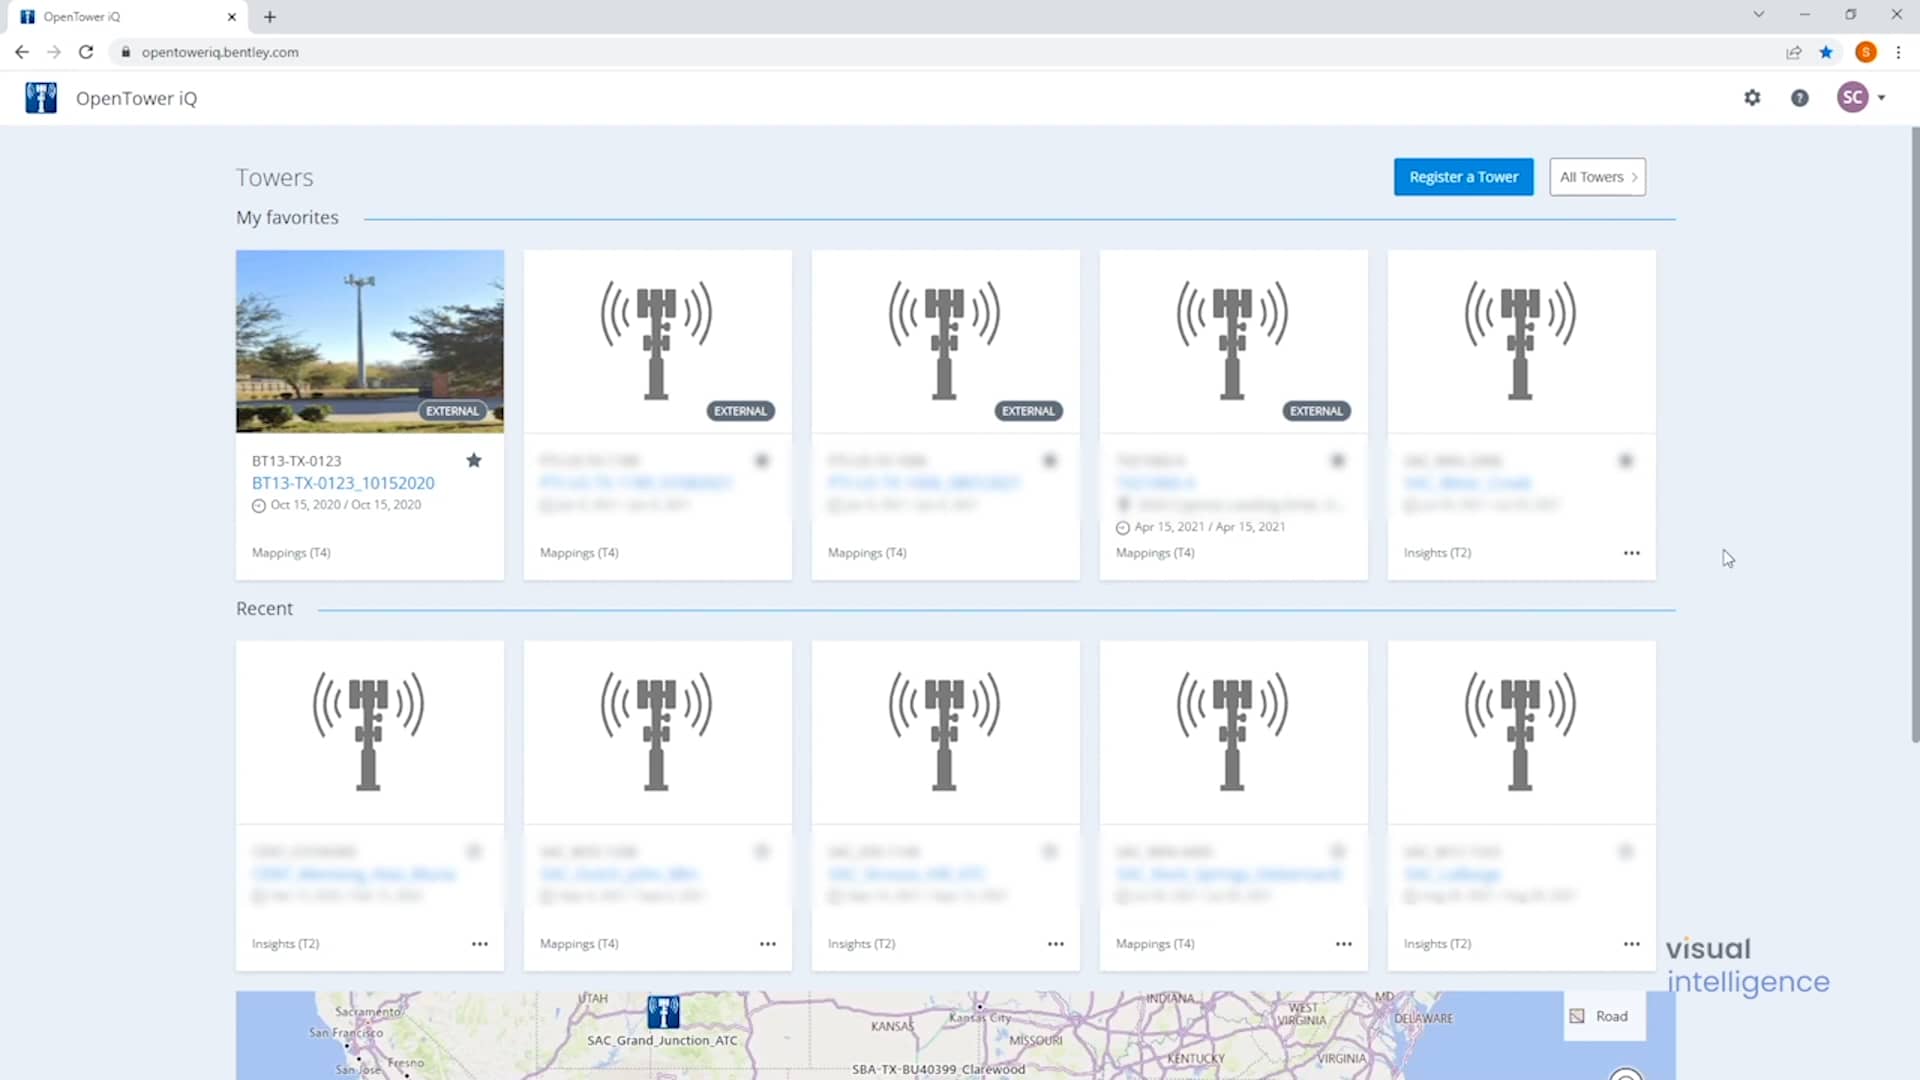1920x1080 pixels.
Task: Click the share icon in the address bar
Action: coord(1795,52)
